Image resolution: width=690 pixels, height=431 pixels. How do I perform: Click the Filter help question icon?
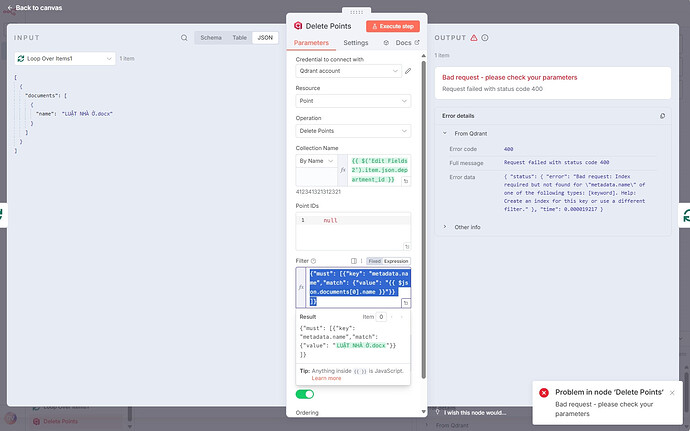pos(313,261)
